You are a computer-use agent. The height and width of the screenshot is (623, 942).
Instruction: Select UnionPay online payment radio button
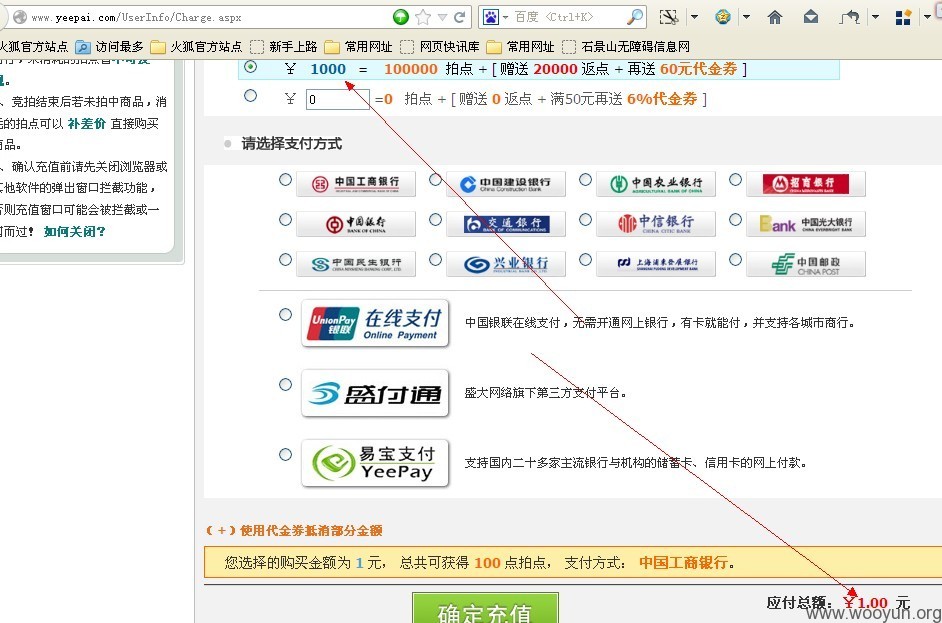coord(285,314)
